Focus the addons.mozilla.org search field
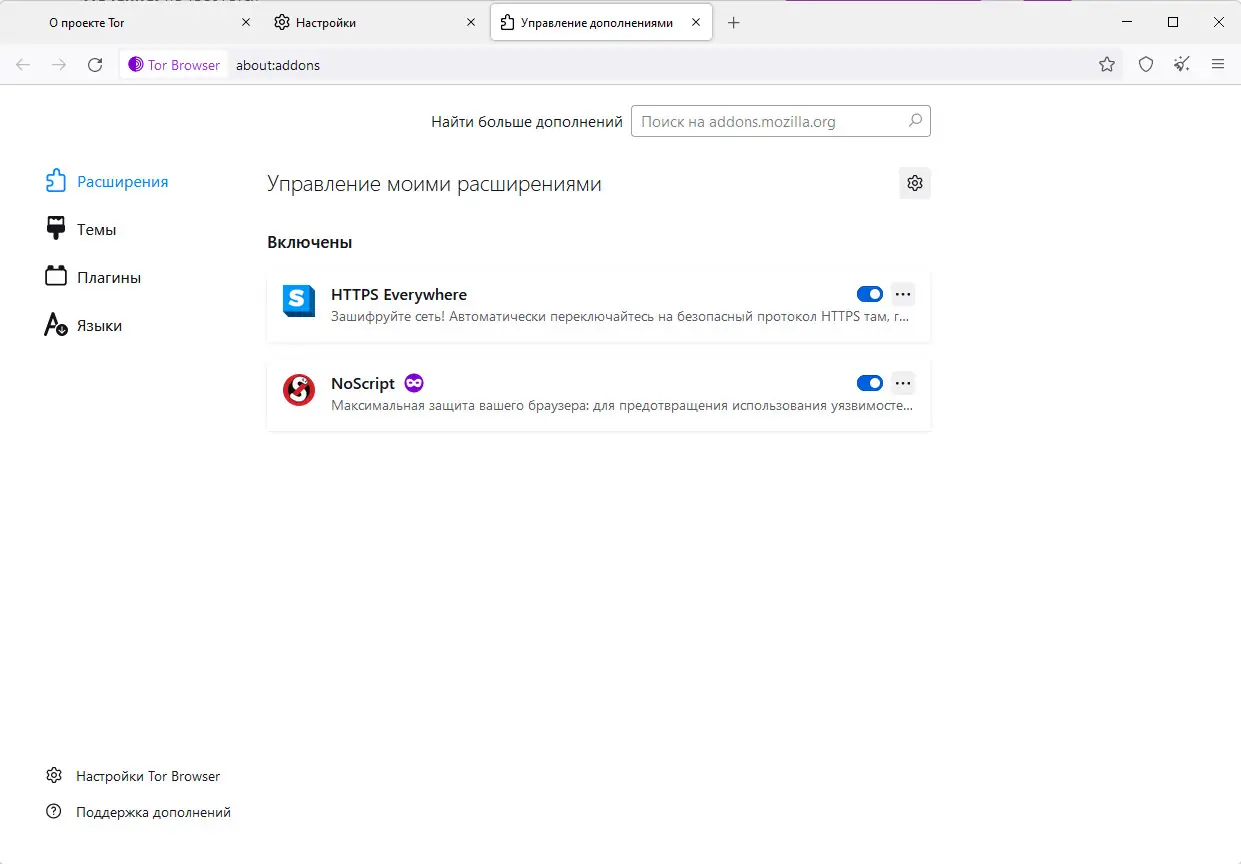 (781, 122)
